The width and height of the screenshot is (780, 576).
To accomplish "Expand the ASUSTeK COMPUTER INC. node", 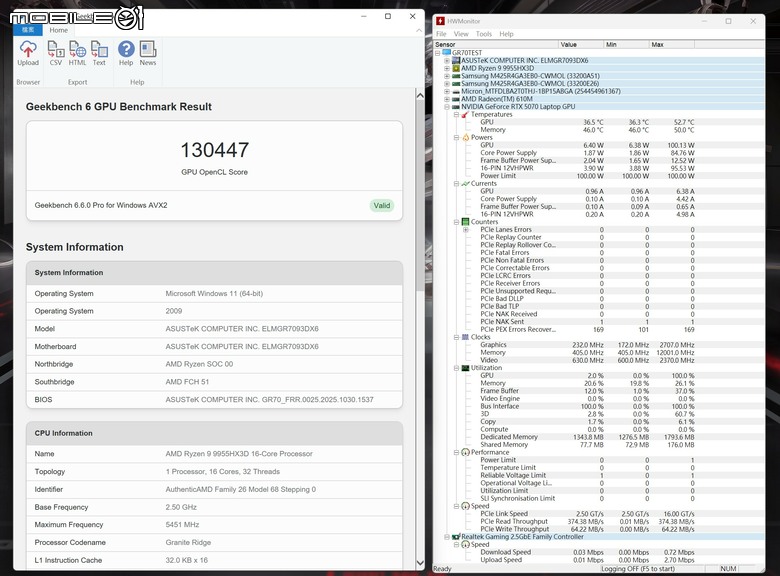I will (447, 61).
